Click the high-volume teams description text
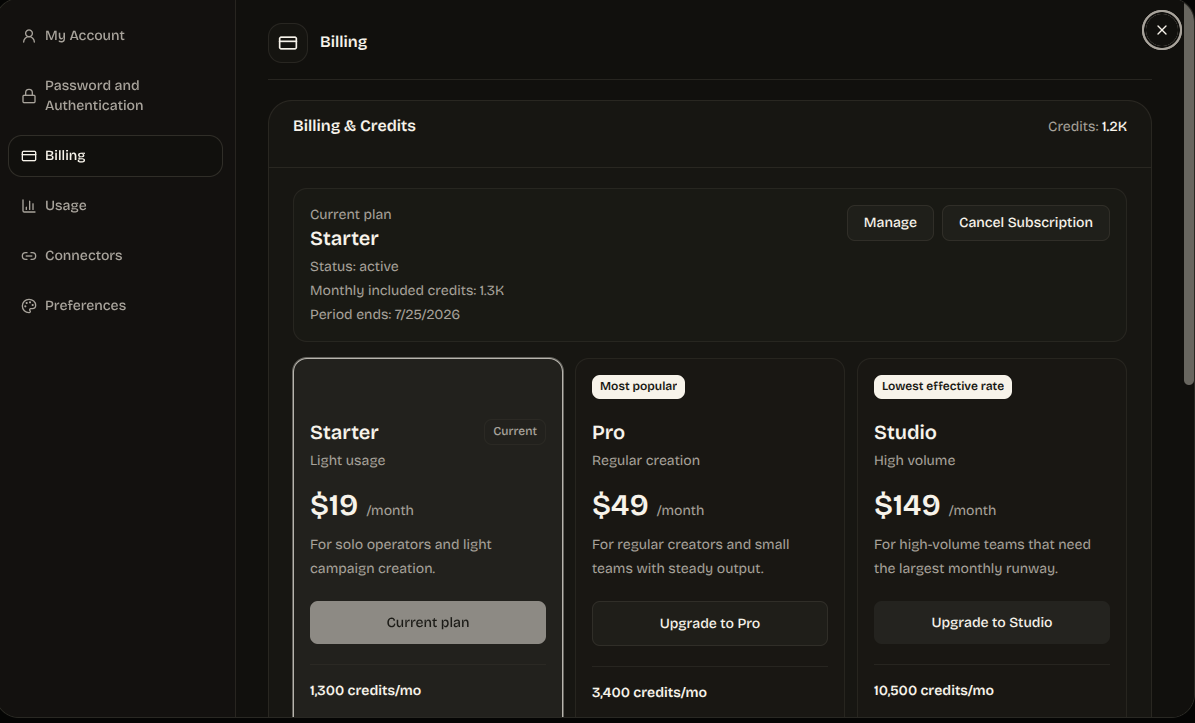This screenshot has height=723, width=1195. (x=982, y=556)
